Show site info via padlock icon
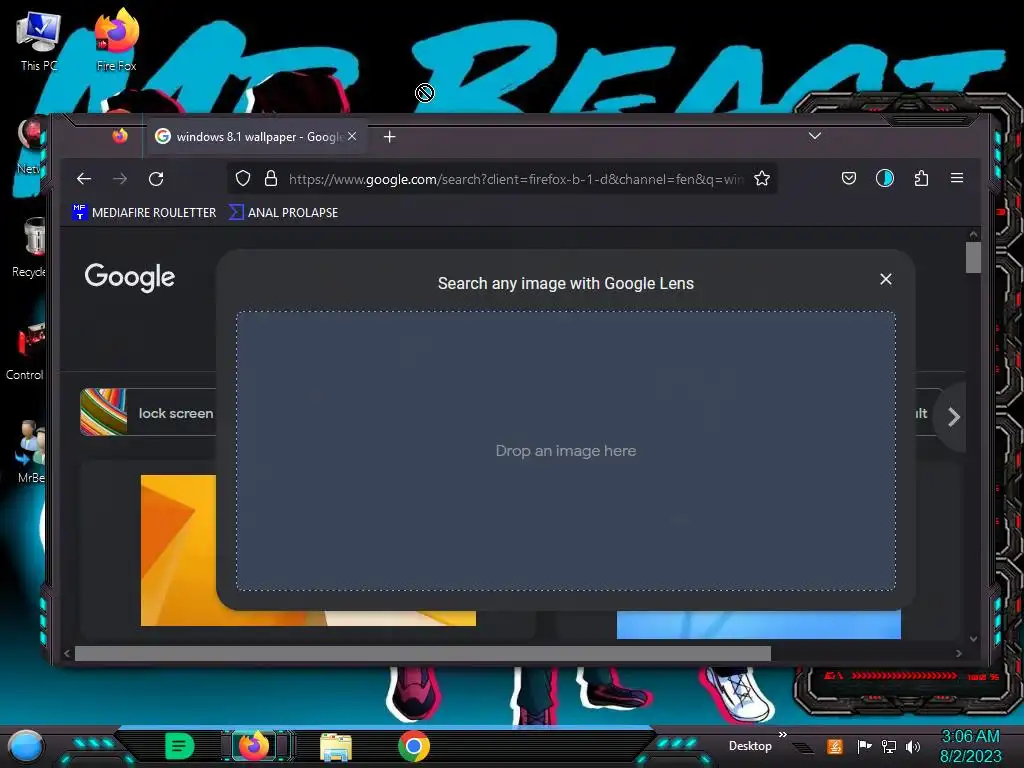Image resolution: width=1024 pixels, height=768 pixels. (x=270, y=178)
